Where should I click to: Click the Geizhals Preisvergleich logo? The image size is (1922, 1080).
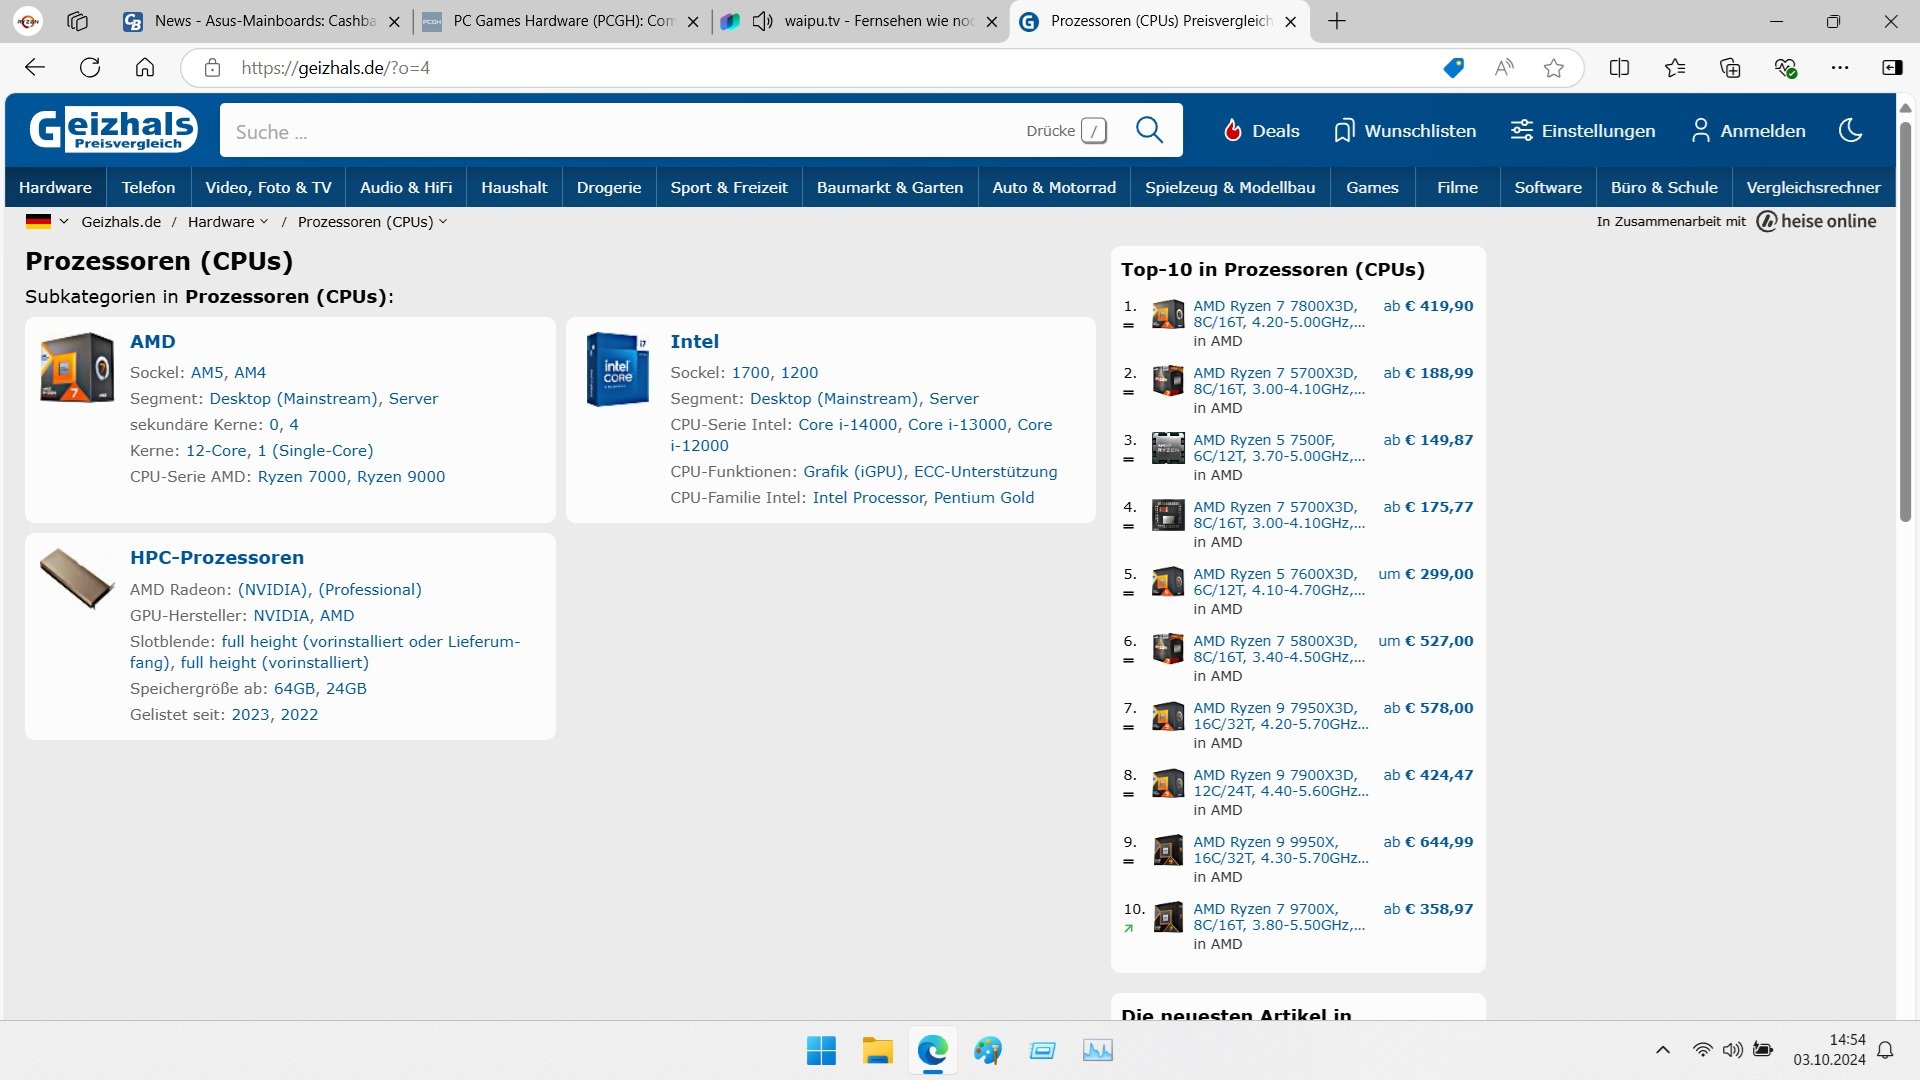pyautogui.click(x=114, y=130)
